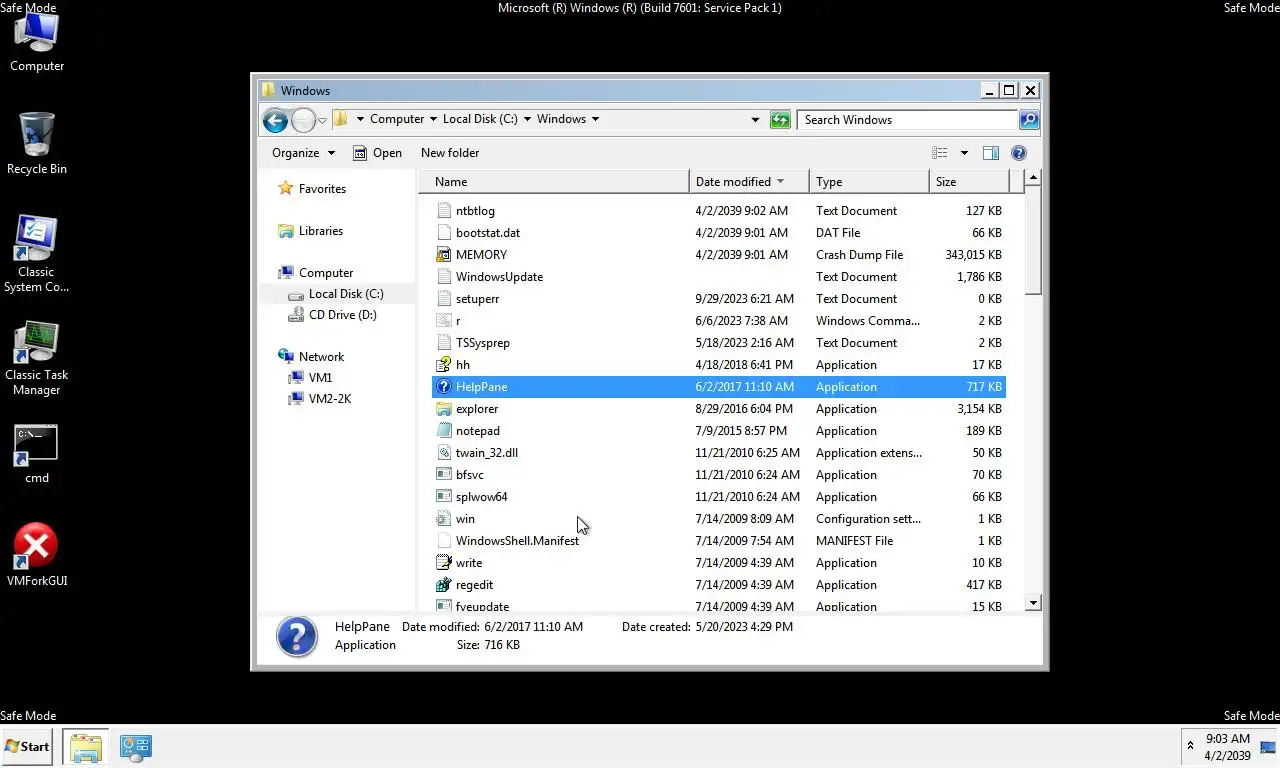Sort the list by Type column
This screenshot has width=1280, height=768.
coord(869,182)
